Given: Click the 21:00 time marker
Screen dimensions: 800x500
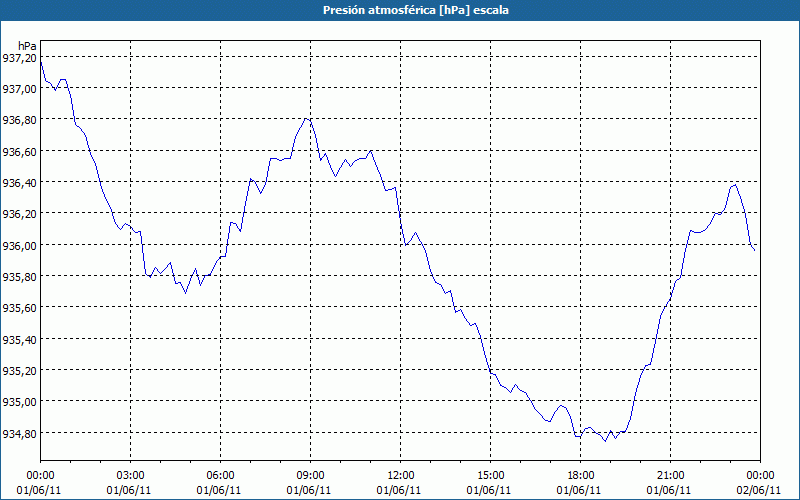Looking at the screenshot, I should 670,475.
